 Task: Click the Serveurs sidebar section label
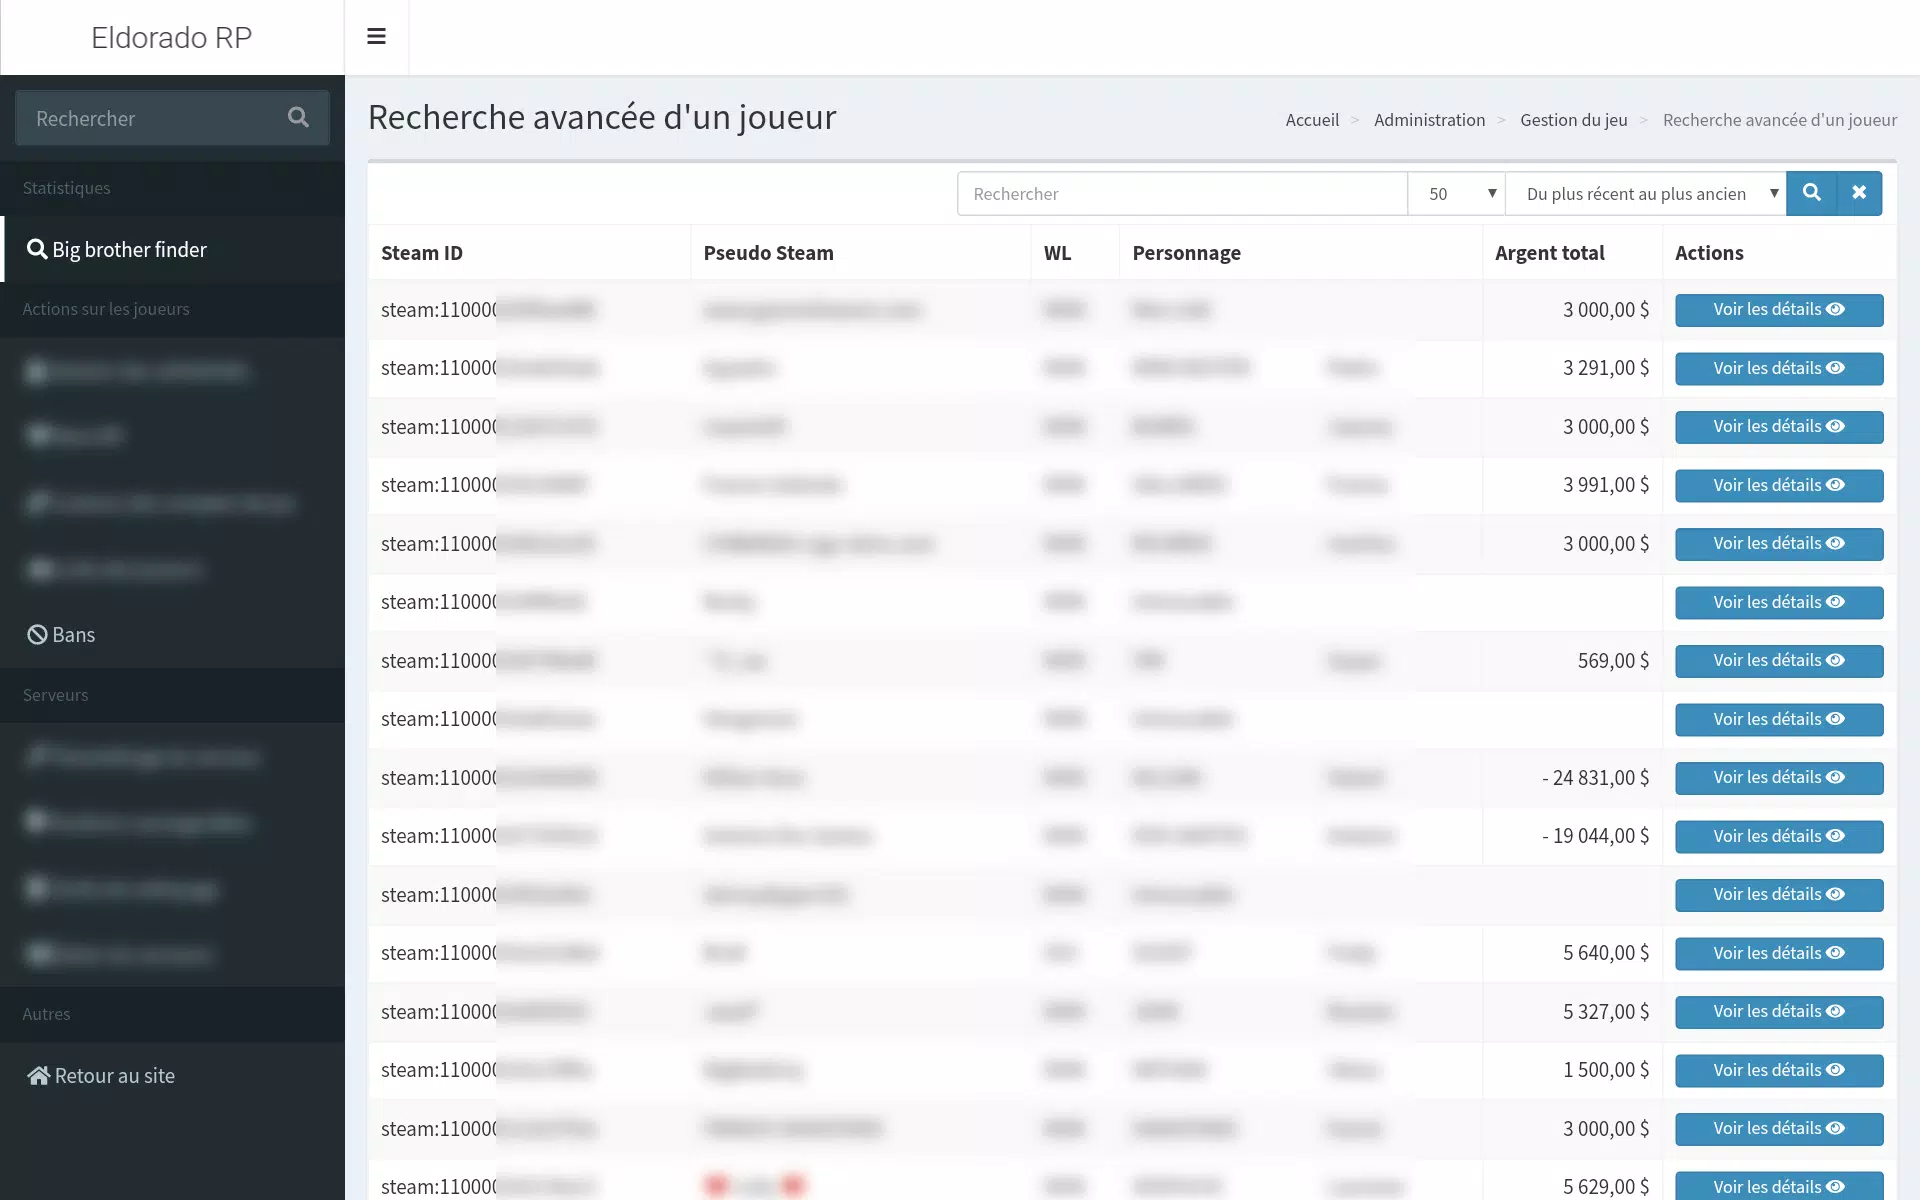56,695
